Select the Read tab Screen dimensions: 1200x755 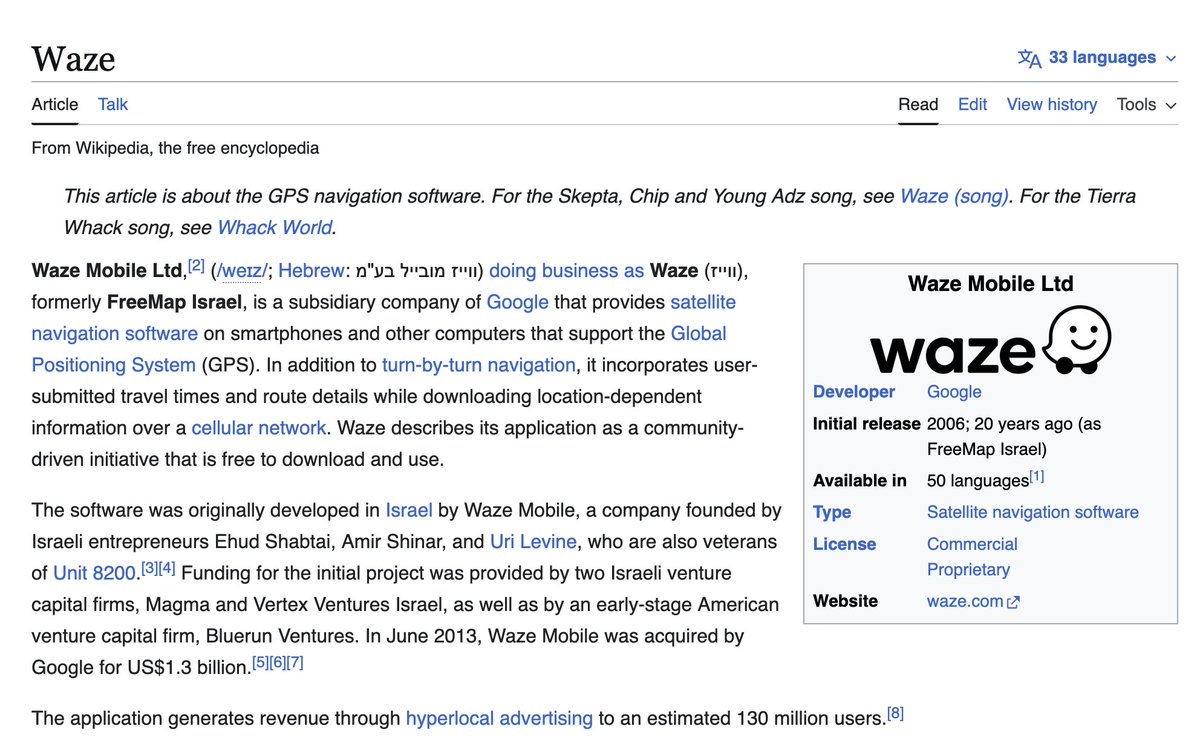click(918, 104)
